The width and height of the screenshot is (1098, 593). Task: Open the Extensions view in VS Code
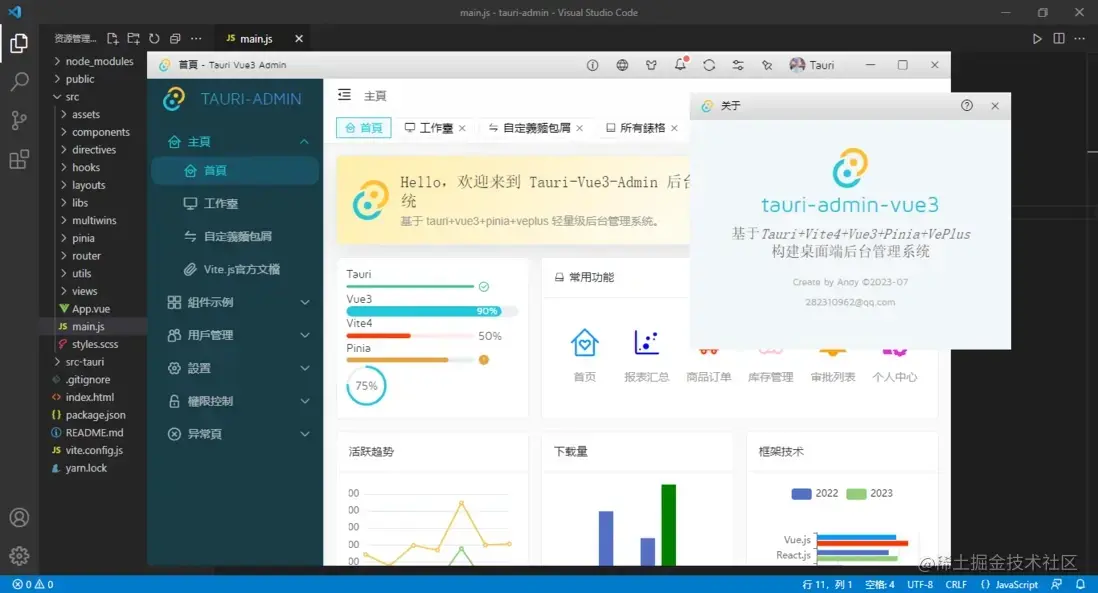pyautogui.click(x=19, y=160)
